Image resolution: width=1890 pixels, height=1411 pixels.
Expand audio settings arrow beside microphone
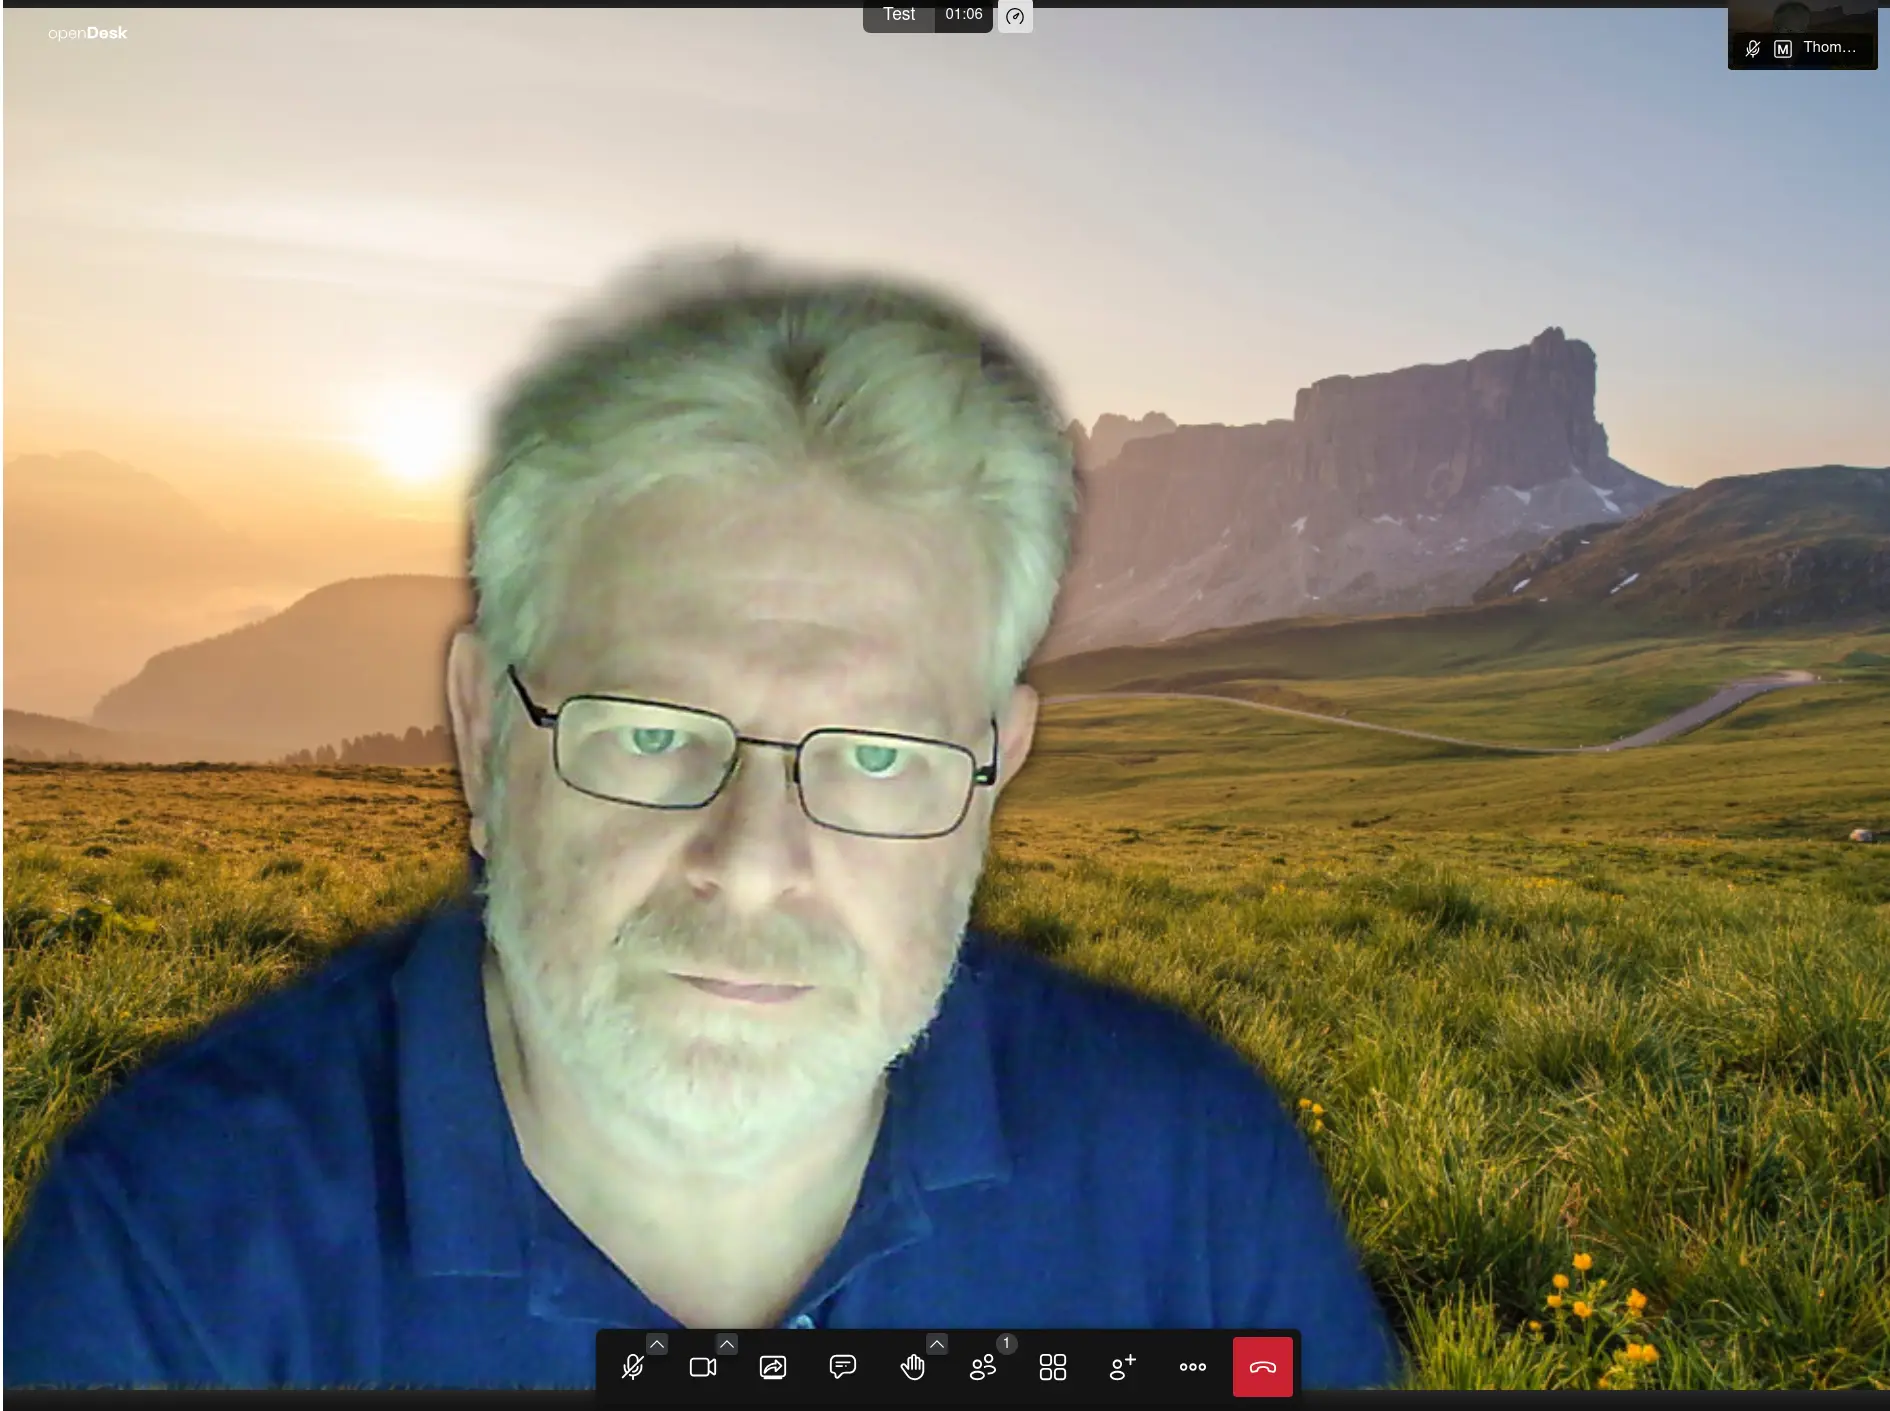click(657, 1344)
